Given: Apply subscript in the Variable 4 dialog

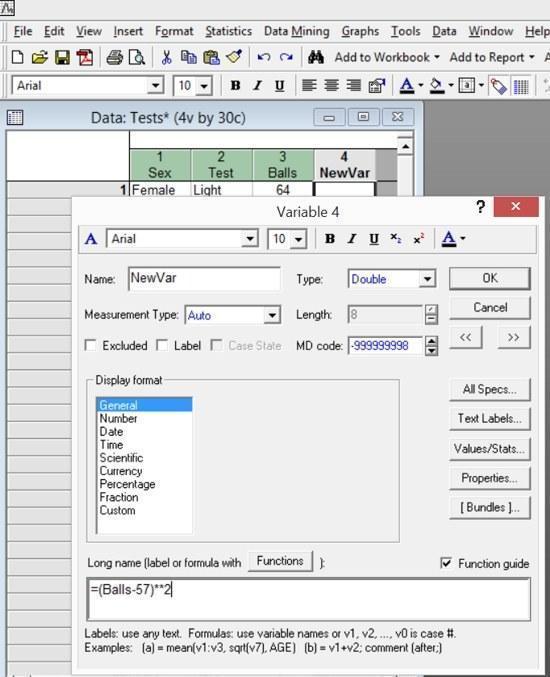Looking at the screenshot, I should [x=395, y=238].
